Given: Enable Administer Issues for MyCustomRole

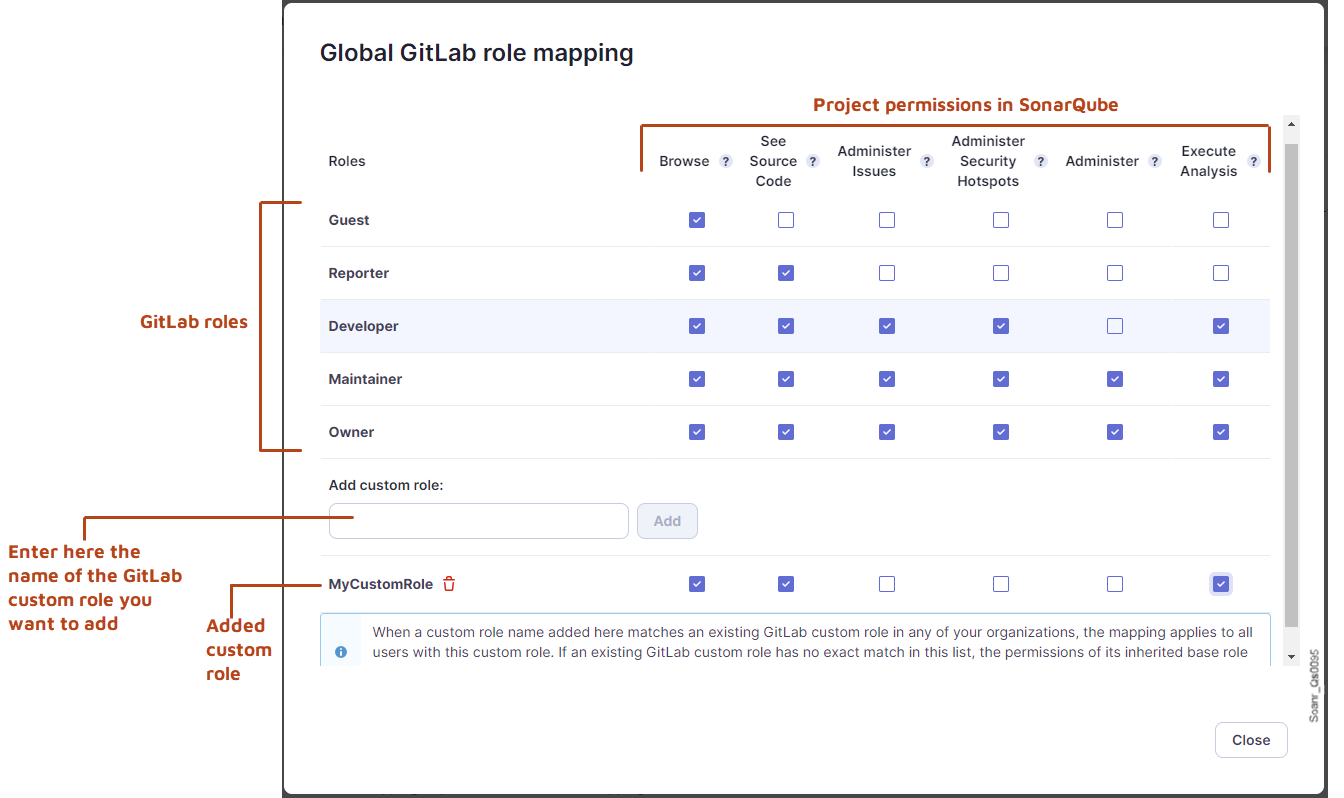Looking at the screenshot, I should click(887, 584).
